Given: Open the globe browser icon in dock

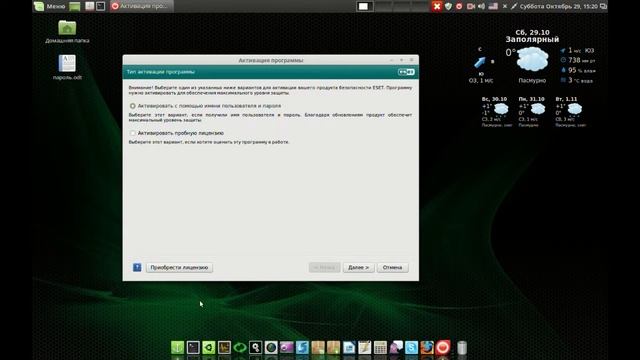Looking at the screenshot, I should click(271, 347).
